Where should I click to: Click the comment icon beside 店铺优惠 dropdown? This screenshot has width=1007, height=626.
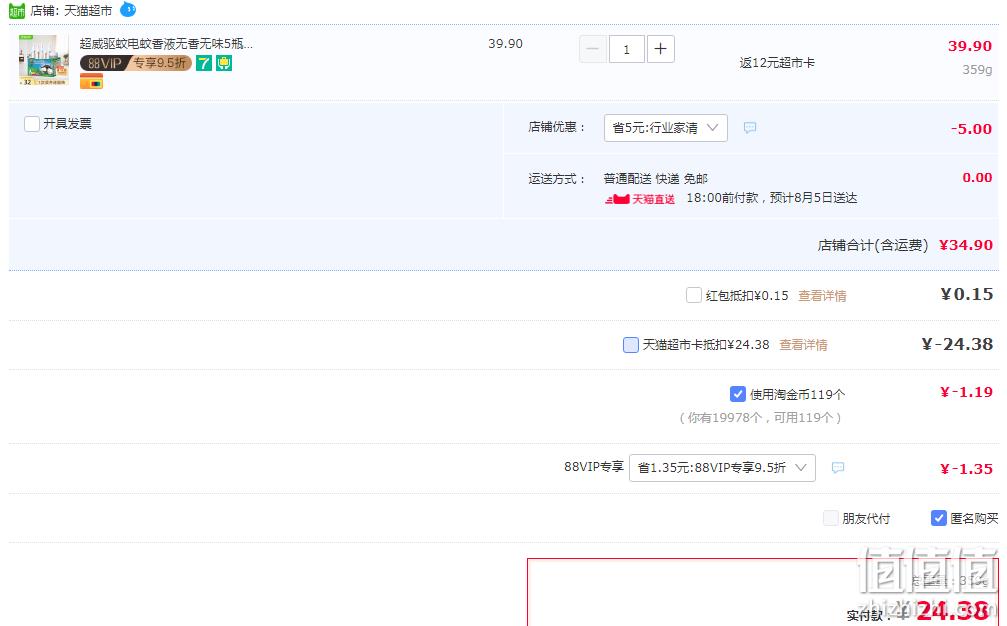(749, 128)
